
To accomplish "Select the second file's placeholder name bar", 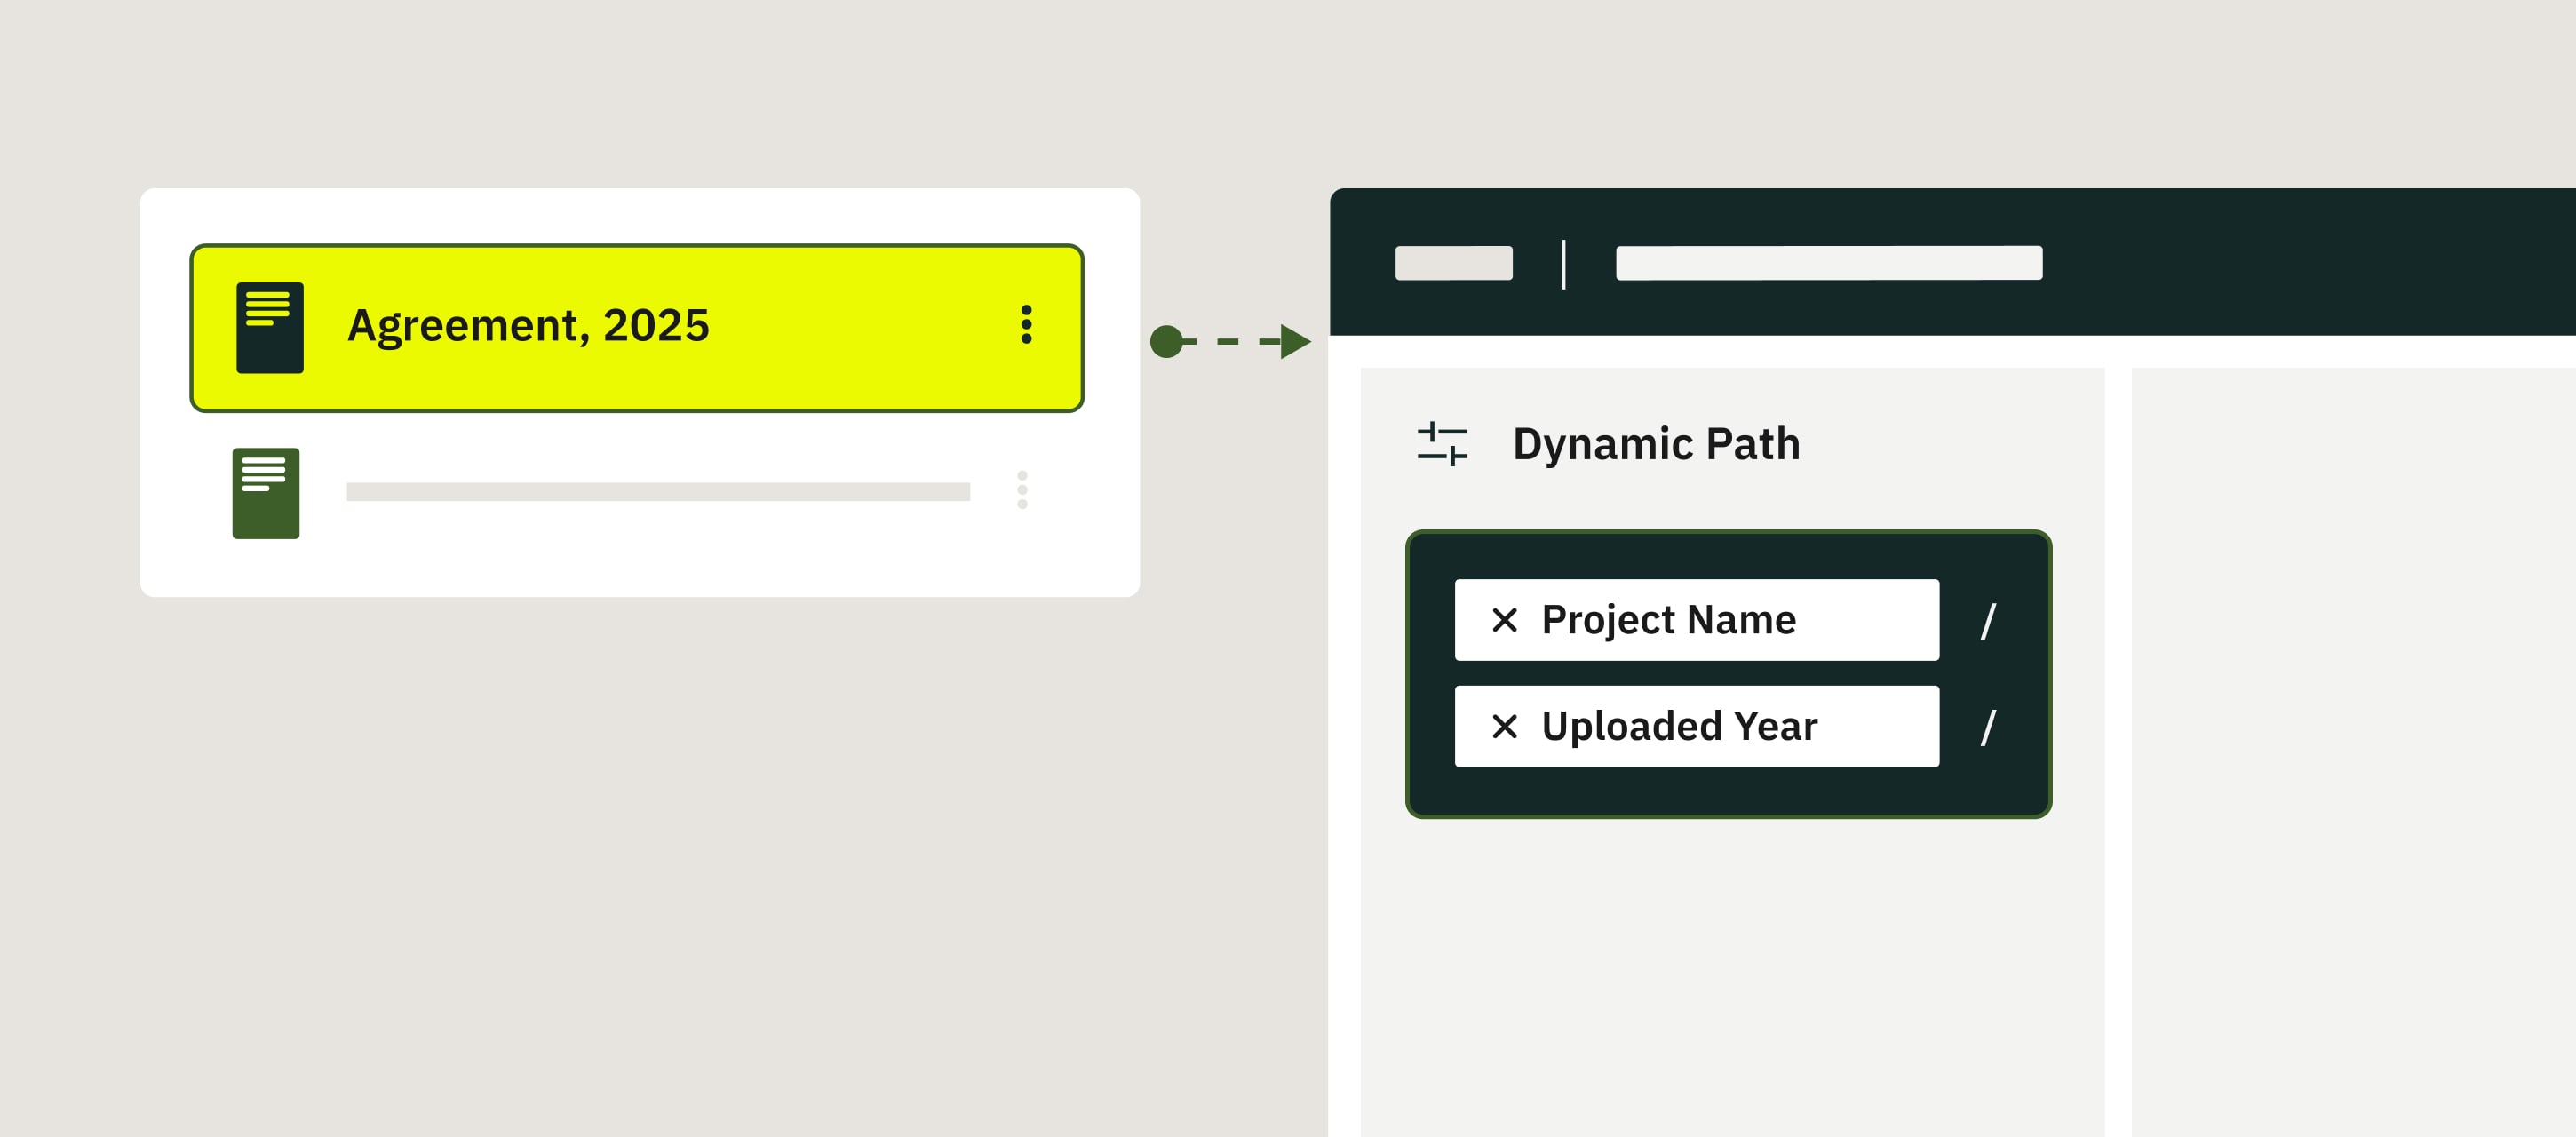I will (x=658, y=492).
